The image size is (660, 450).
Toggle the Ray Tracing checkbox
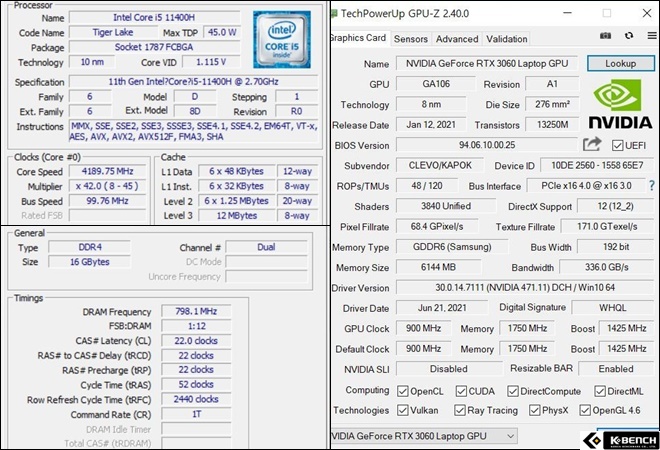(x=460, y=410)
